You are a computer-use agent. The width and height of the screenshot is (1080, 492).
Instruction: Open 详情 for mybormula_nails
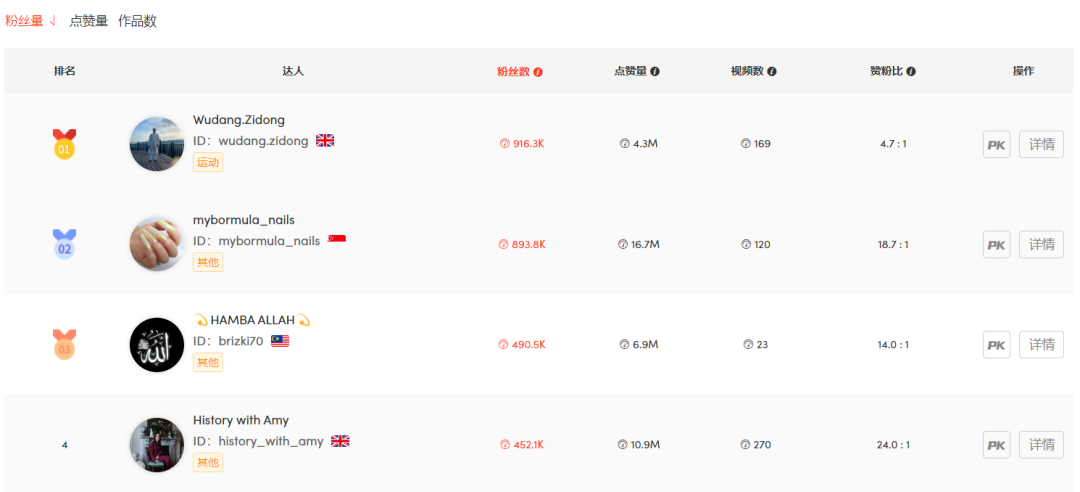[1041, 245]
